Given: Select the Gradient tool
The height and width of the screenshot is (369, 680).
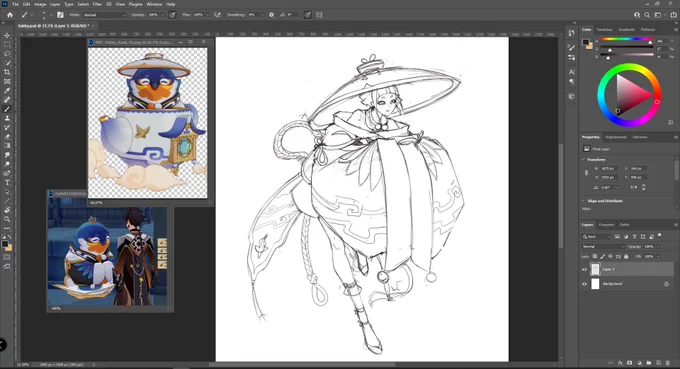Looking at the screenshot, I should point(7,146).
